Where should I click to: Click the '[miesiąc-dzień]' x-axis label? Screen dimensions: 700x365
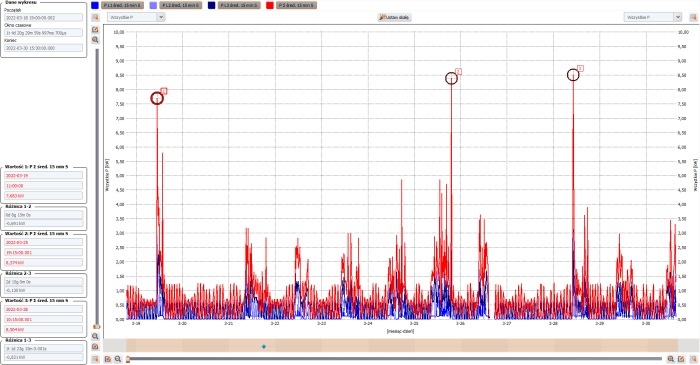400,331
